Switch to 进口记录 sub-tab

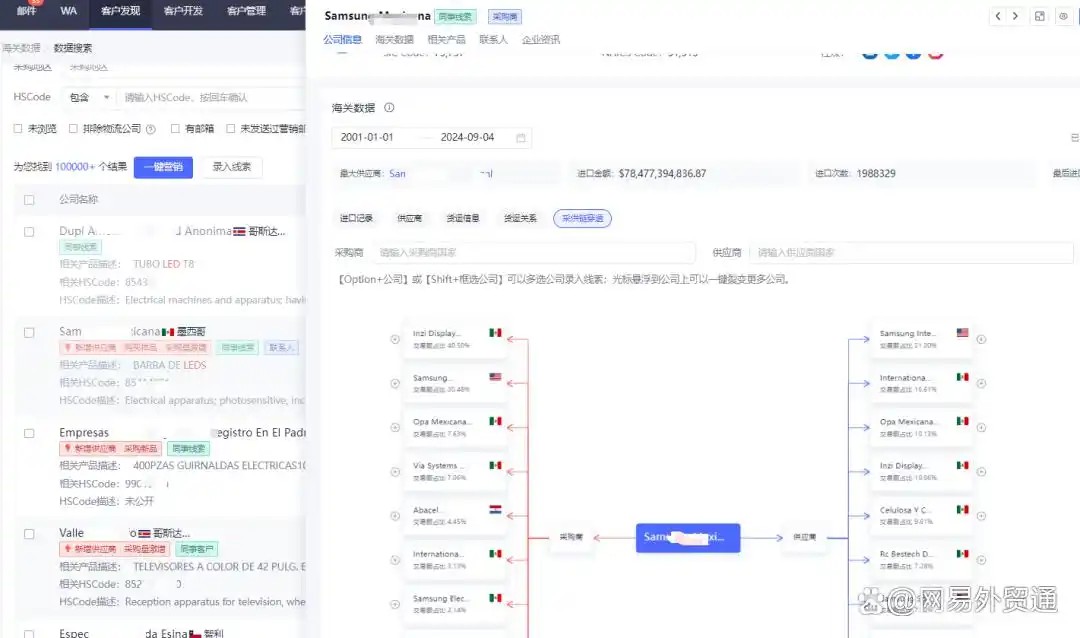[356, 218]
